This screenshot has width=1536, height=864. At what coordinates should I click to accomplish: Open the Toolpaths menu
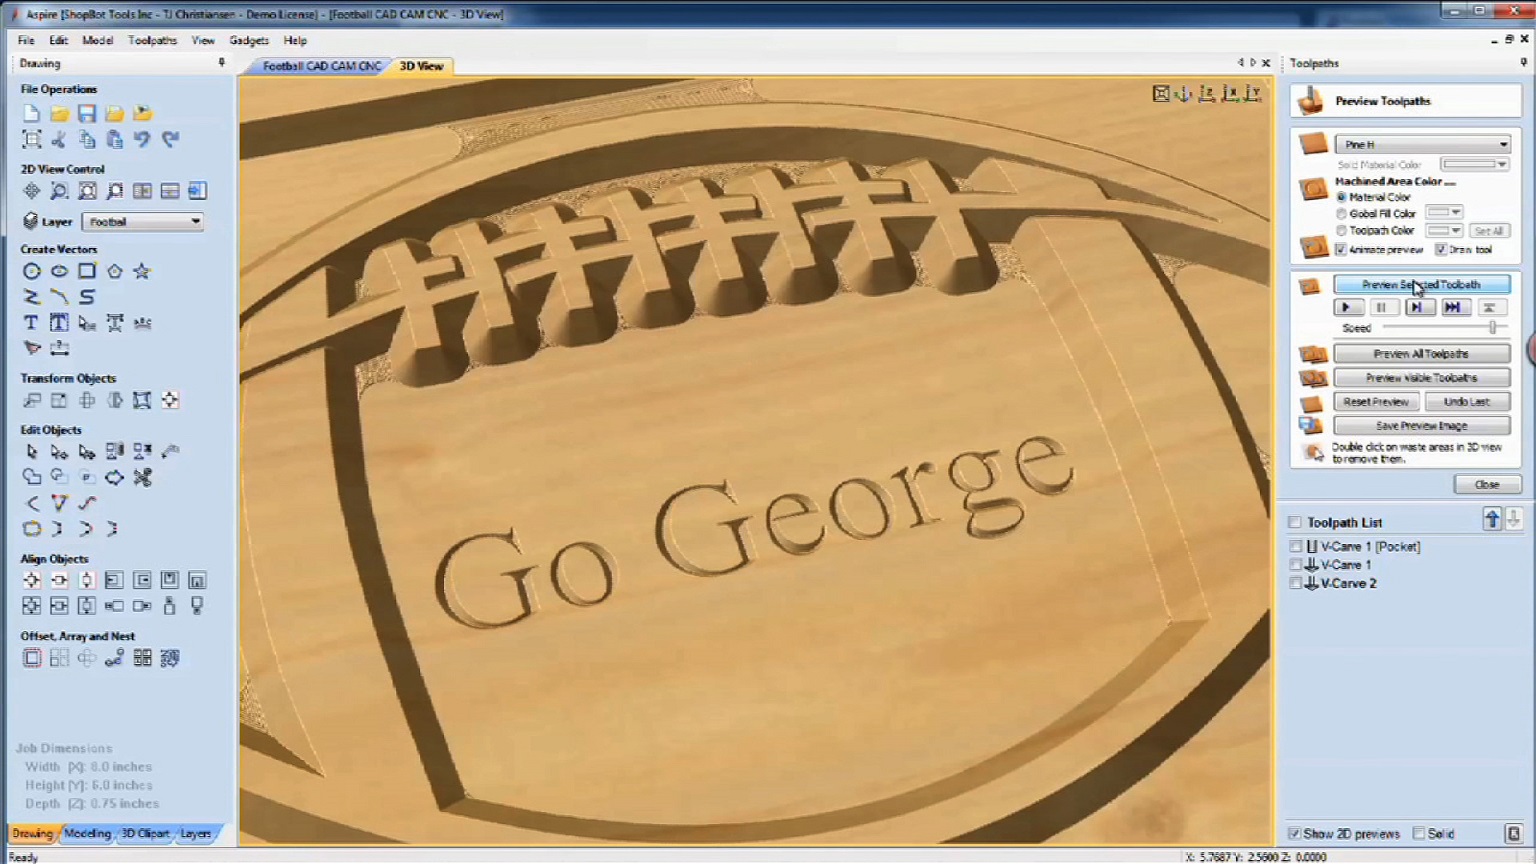(x=152, y=41)
